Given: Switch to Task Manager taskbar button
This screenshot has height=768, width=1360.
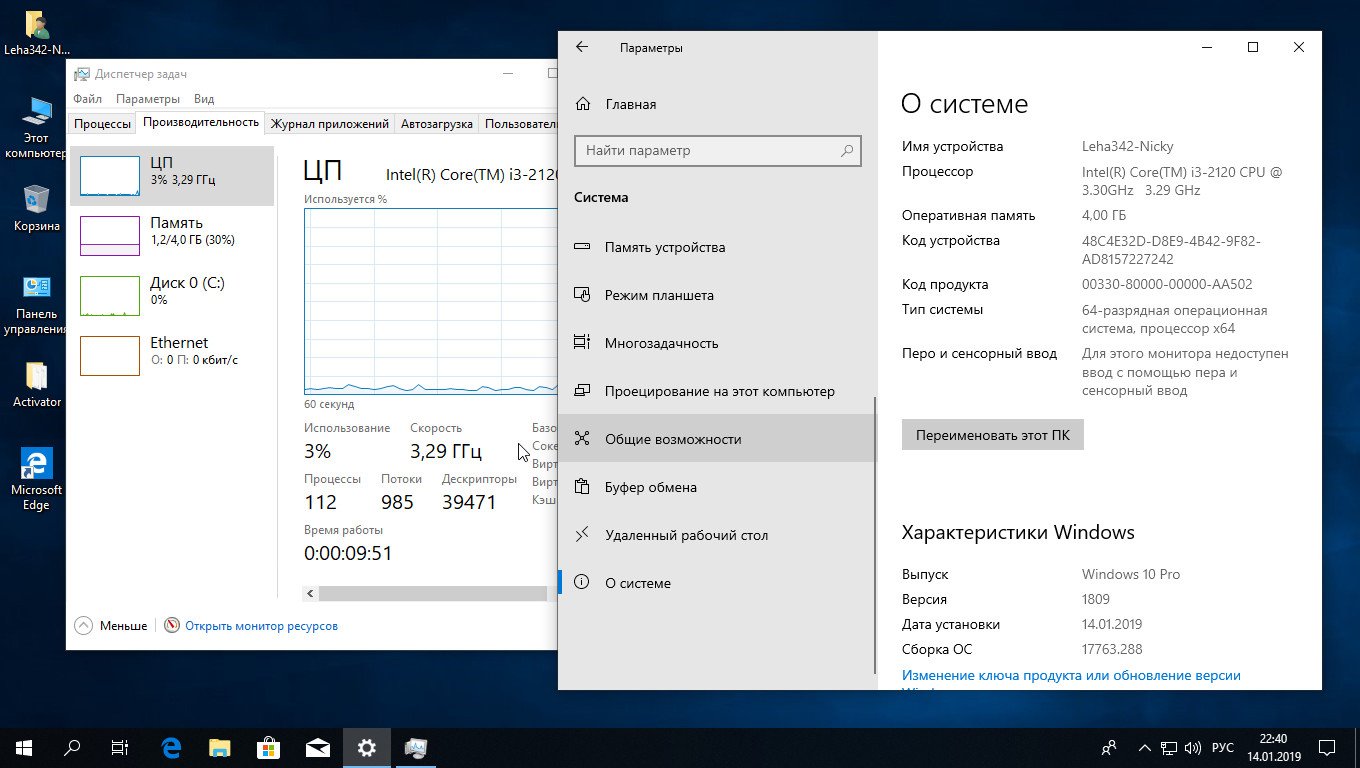Looking at the screenshot, I should (415, 747).
